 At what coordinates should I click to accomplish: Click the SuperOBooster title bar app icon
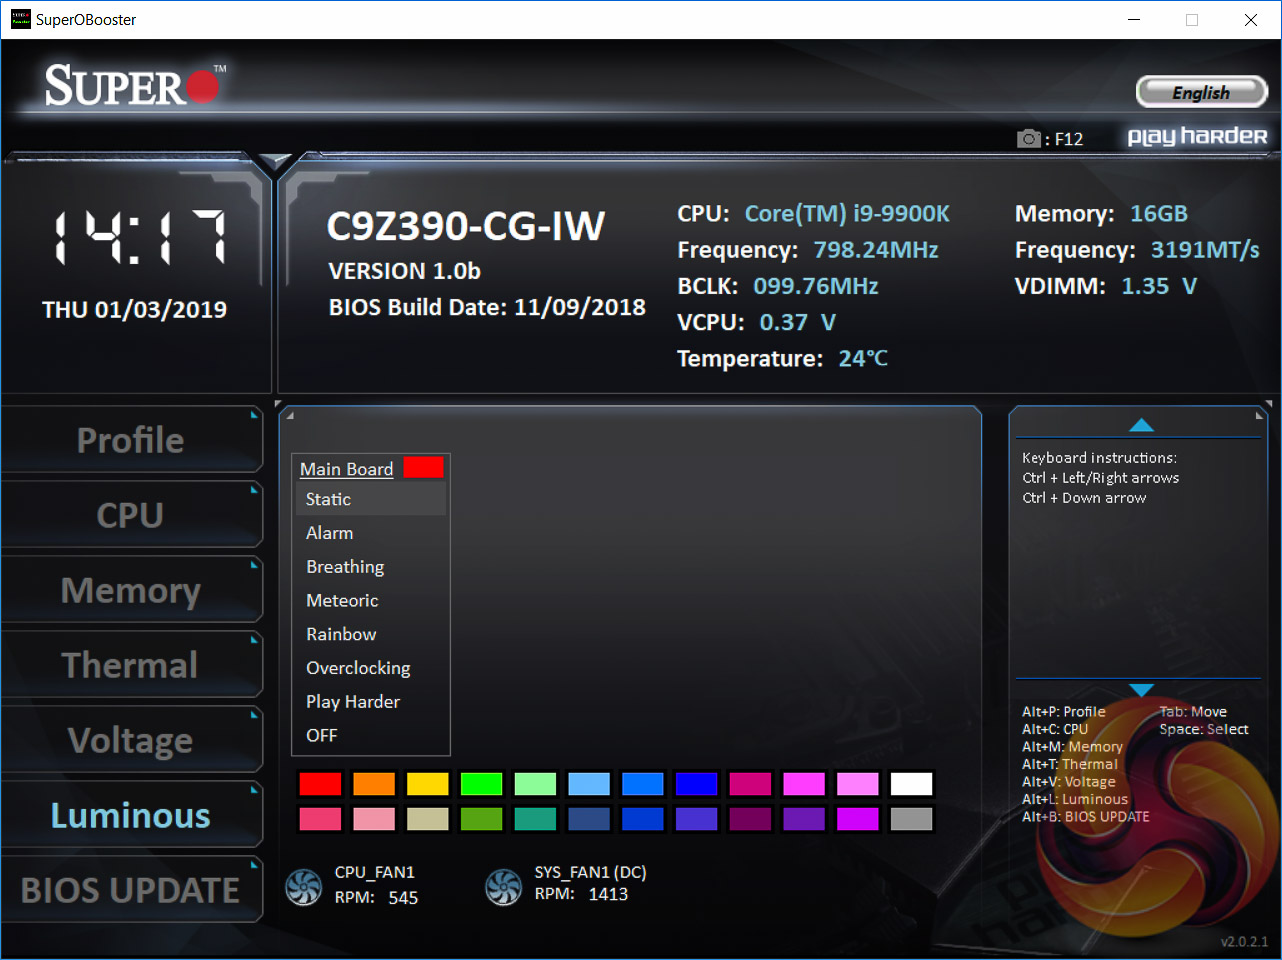pos(20,19)
